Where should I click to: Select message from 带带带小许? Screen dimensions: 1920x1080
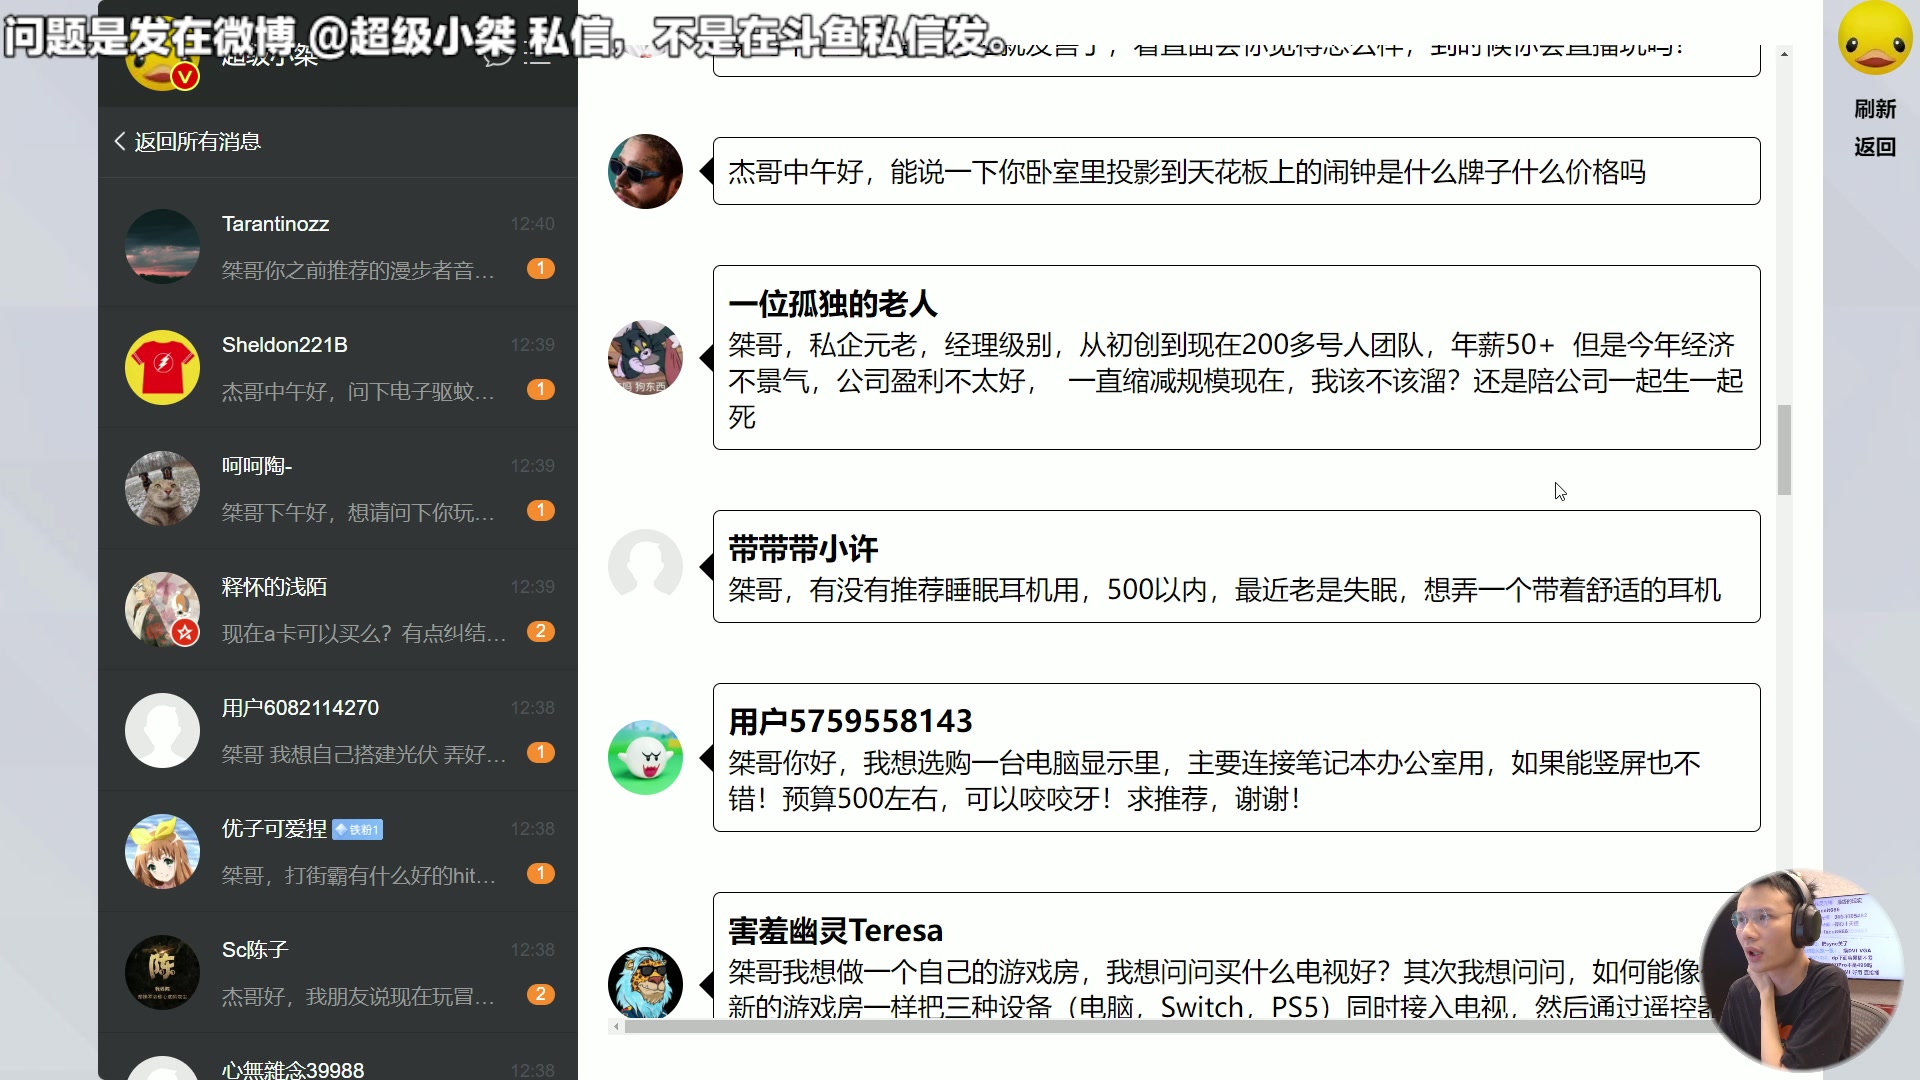[x=1236, y=566]
